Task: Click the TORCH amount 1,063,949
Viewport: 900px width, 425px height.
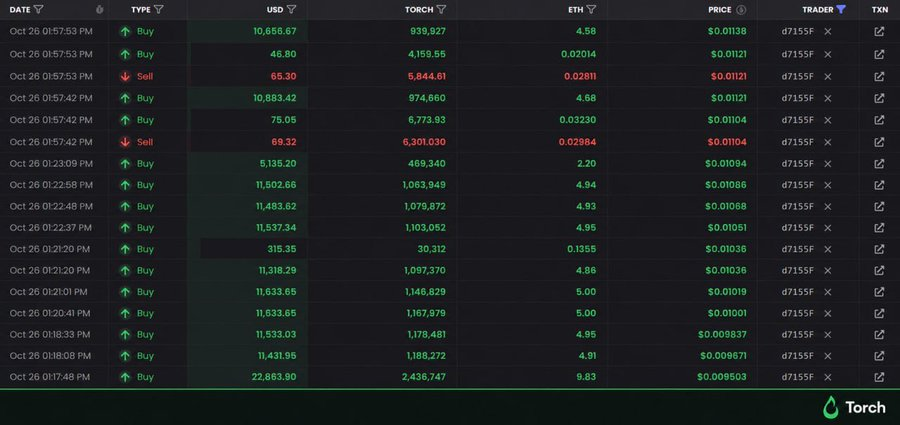Action: [x=422, y=185]
